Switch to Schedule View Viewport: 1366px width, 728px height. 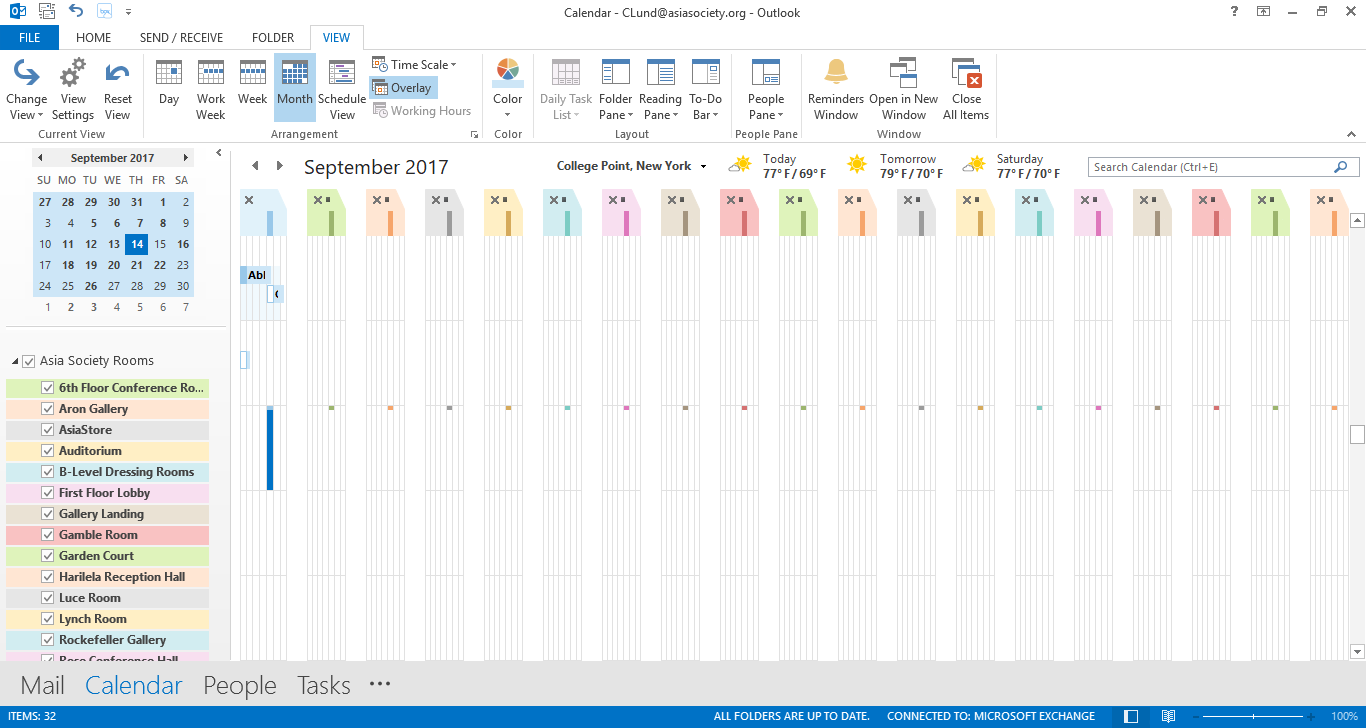point(342,88)
